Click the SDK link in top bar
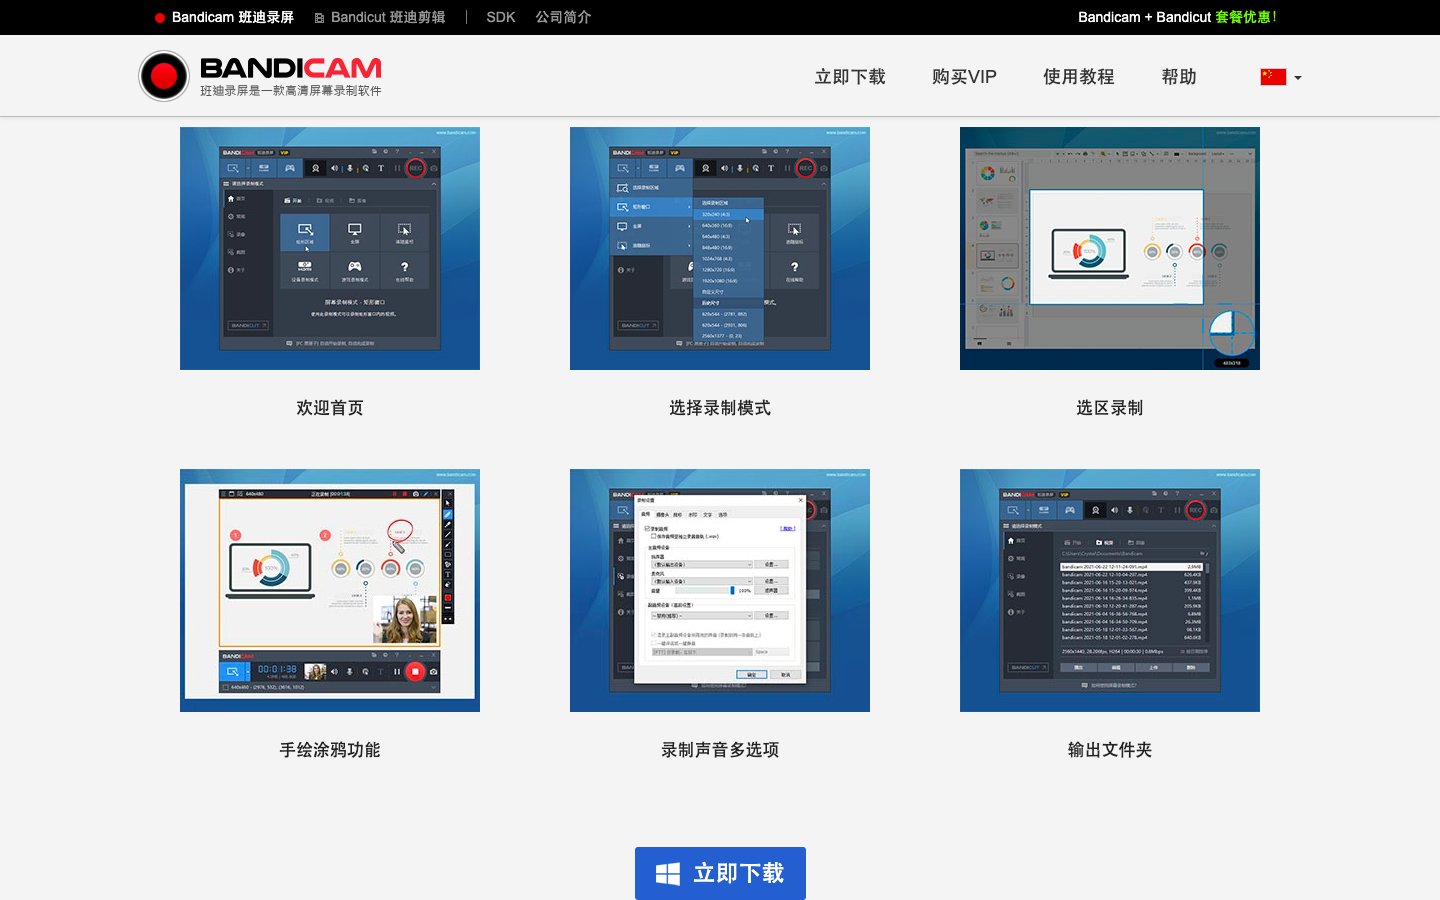 (x=501, y=17)
